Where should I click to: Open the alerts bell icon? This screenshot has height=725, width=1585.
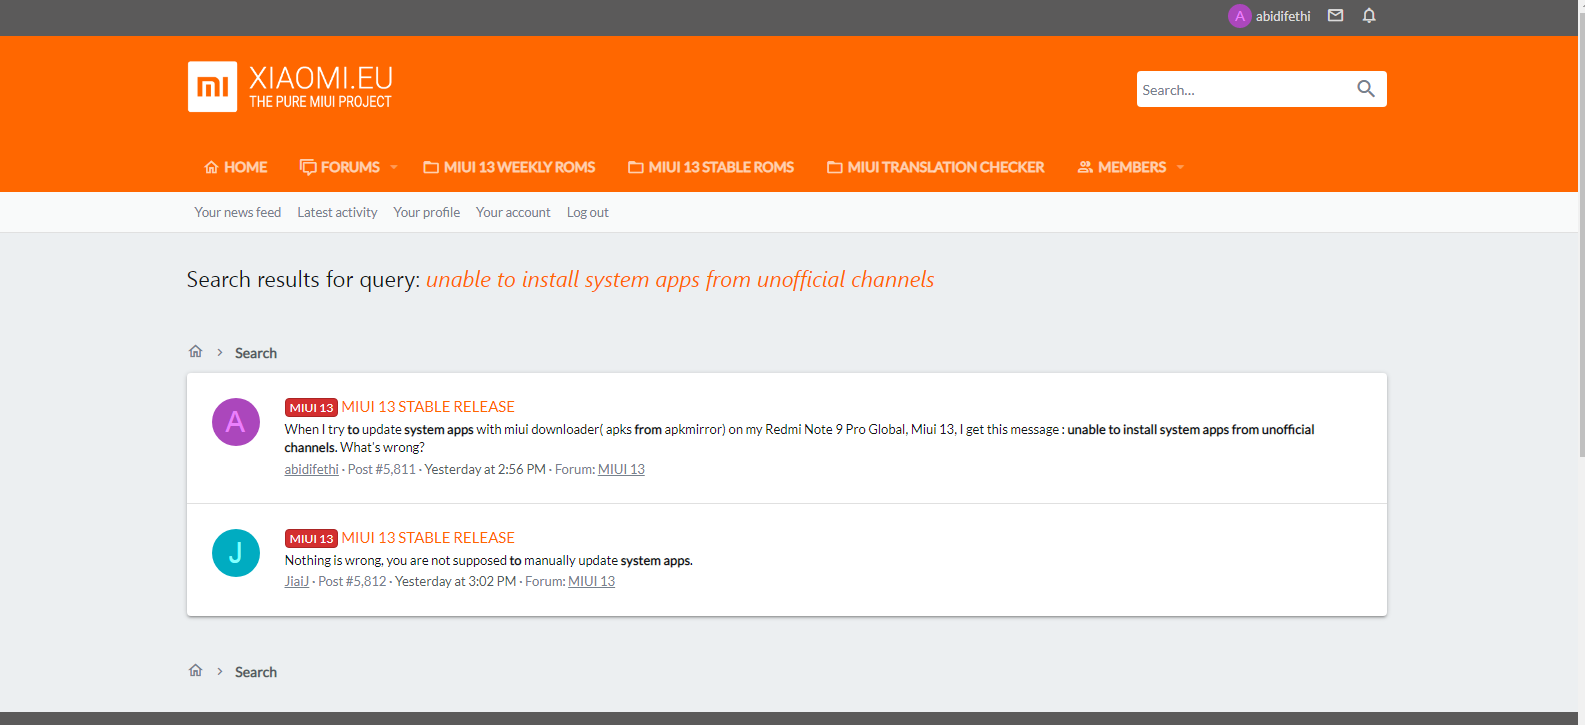click(1369, 15)
